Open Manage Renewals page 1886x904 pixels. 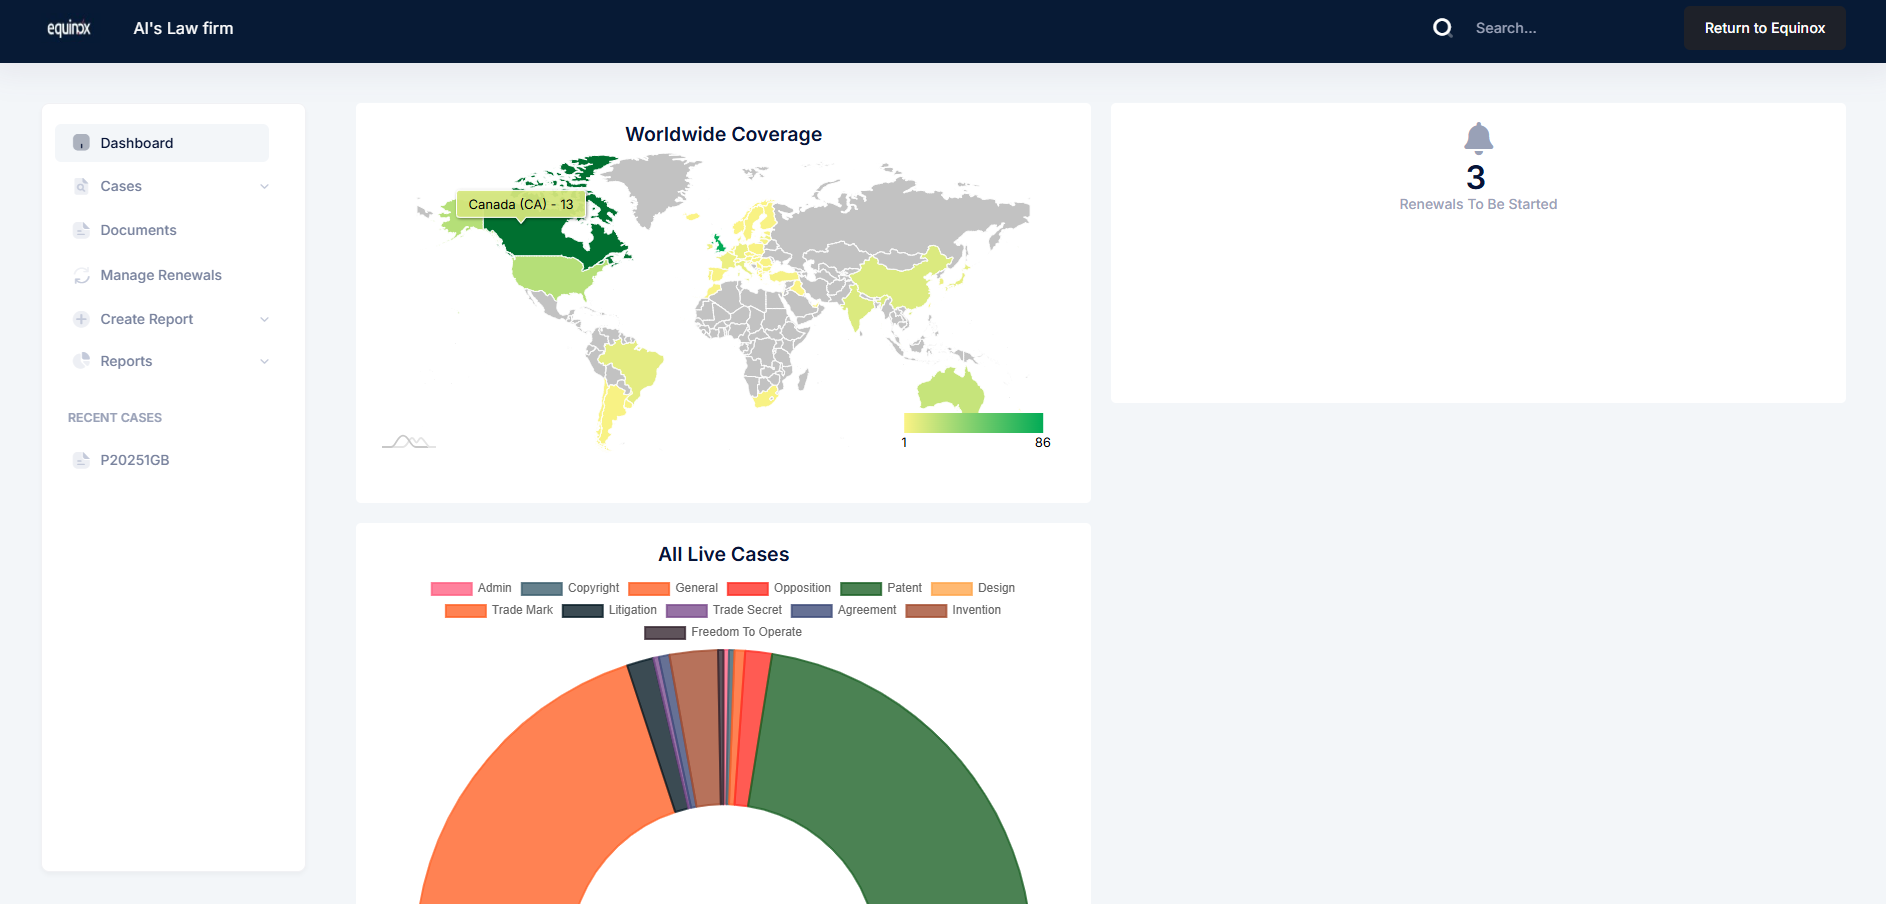tap(162, 275)
